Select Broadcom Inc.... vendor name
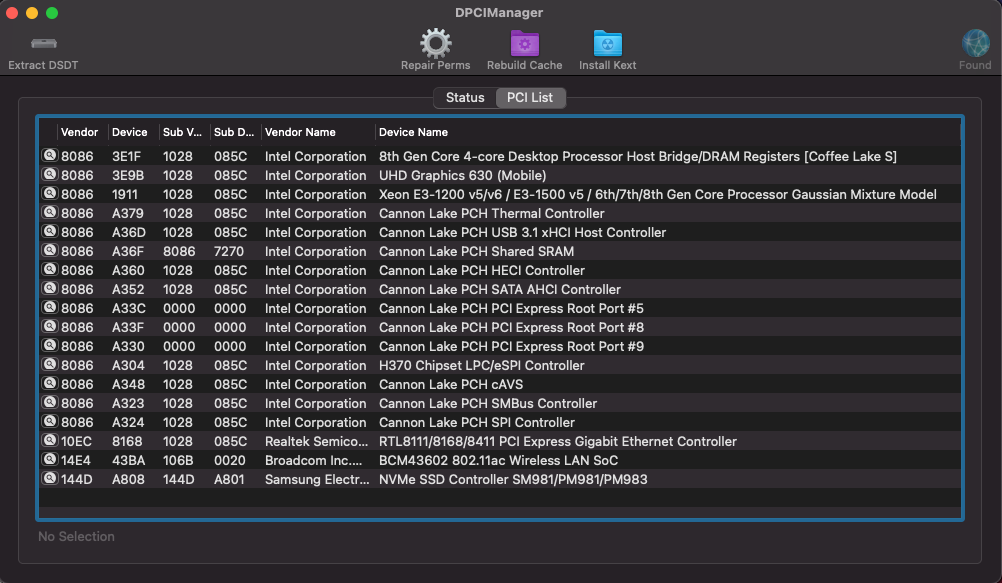The width and height of the screenshot is (1002, 583). pos(313,460)
